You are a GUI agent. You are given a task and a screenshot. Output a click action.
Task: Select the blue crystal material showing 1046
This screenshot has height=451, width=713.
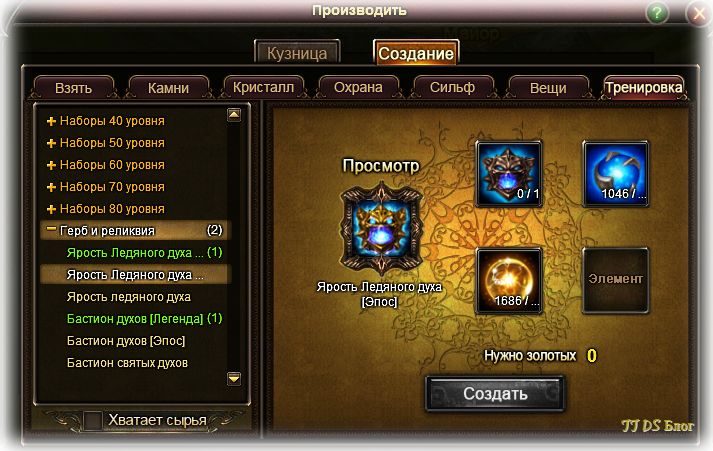[x=616, y=174]
